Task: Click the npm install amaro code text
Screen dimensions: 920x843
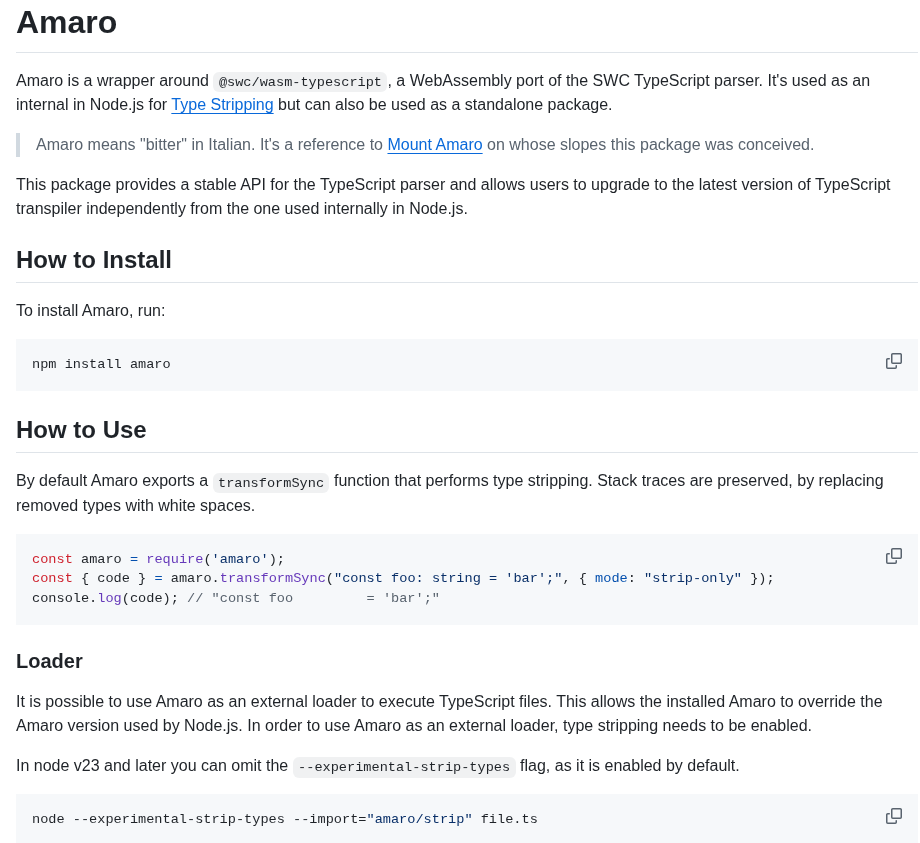Action: tap(102, 364)
